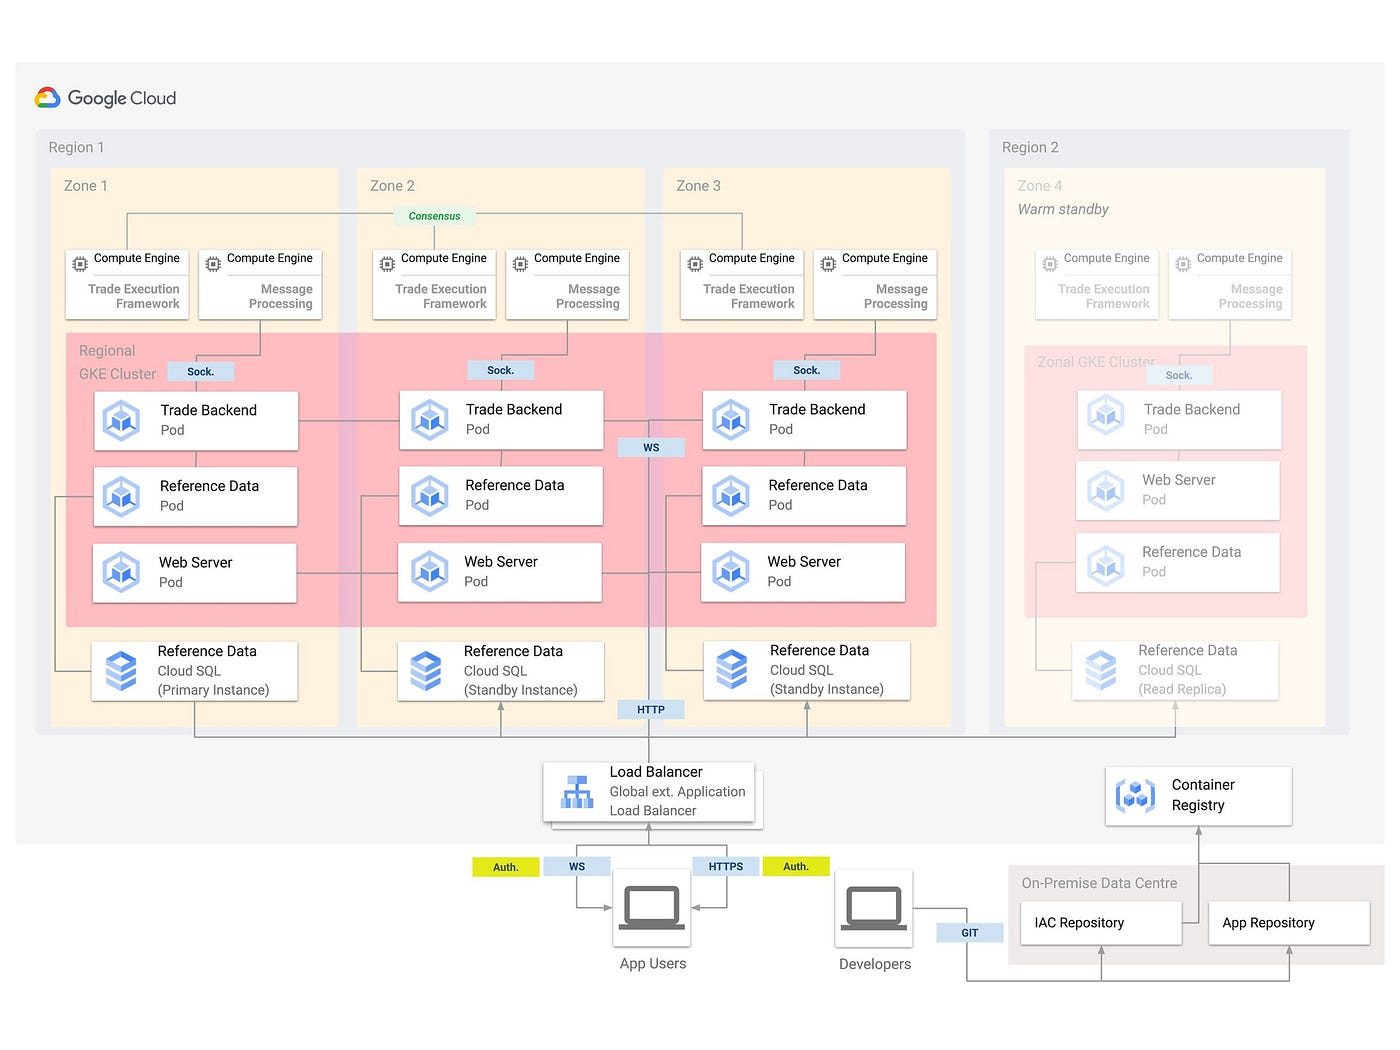Click the WS label near App Users
The height and width of the screenshot is (1050, 1400).
(x=577, y=867)
